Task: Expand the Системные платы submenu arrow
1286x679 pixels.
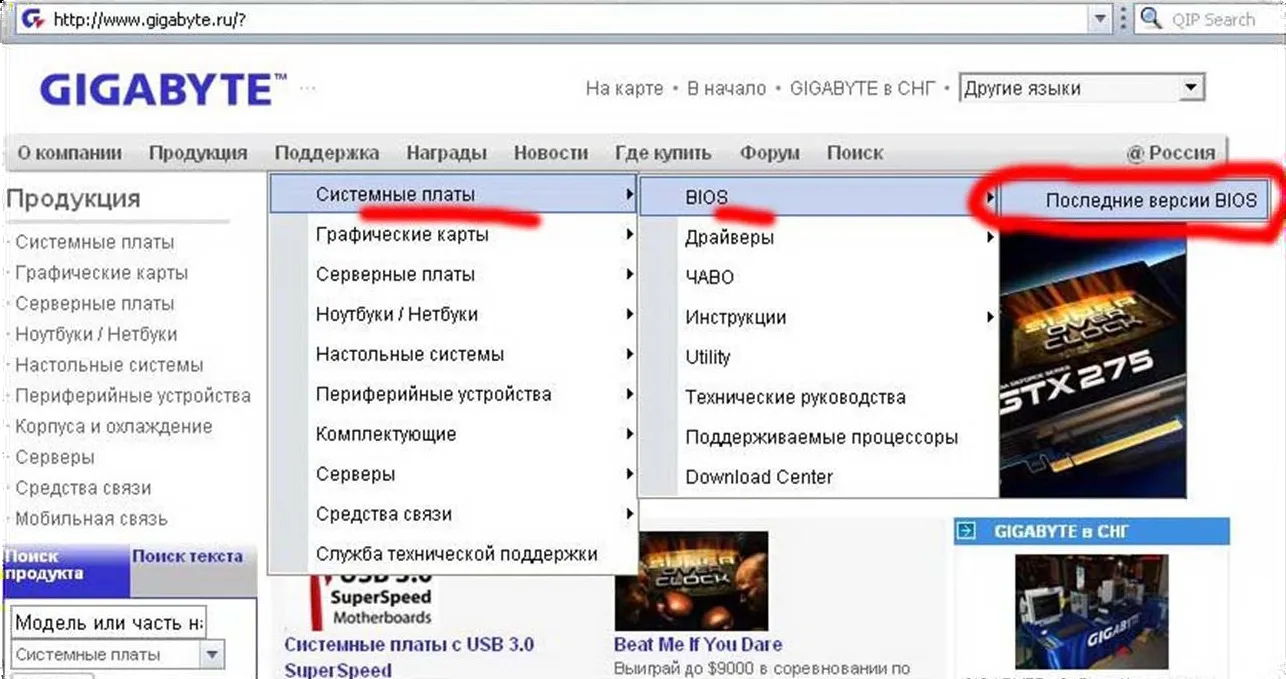Action: pos(629,194)
